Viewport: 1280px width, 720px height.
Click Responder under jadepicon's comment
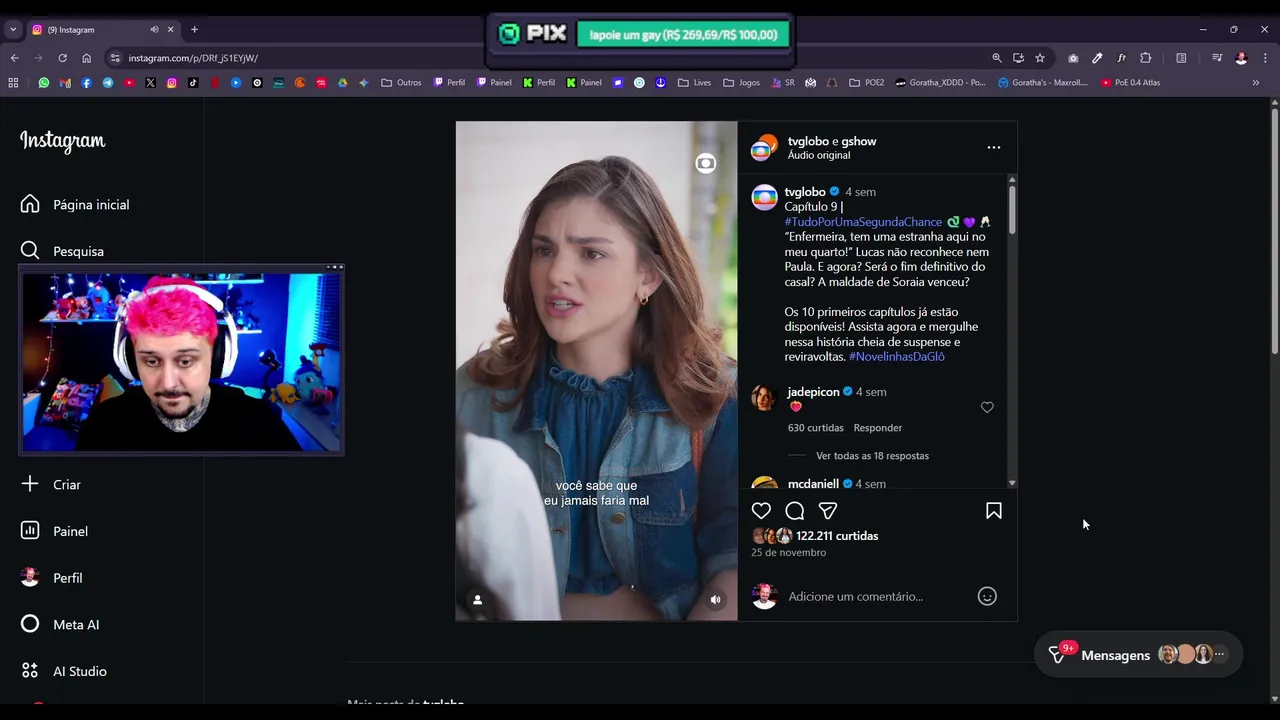point(878,428)
